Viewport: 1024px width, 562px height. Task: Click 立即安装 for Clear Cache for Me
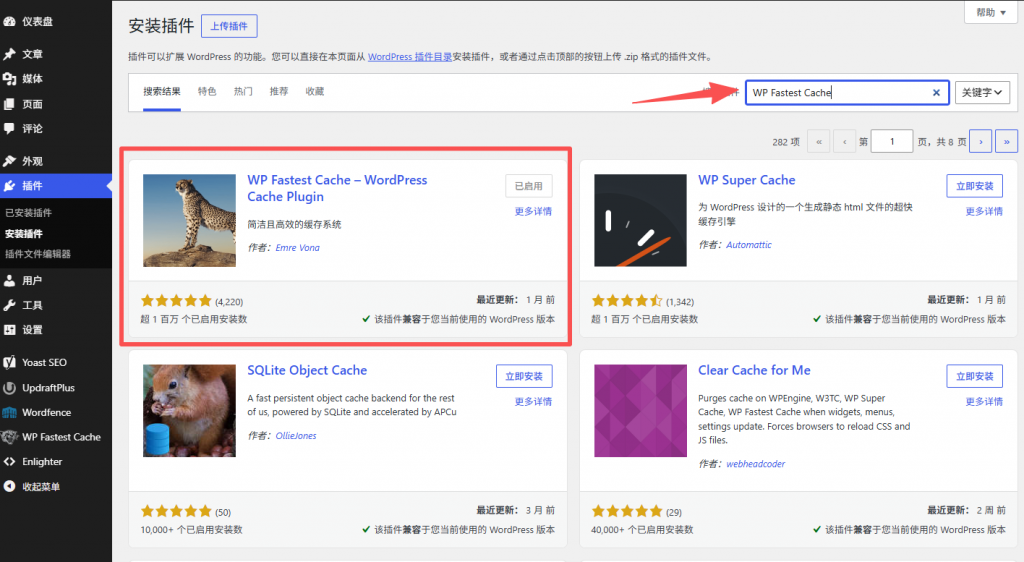click(975, 376)
